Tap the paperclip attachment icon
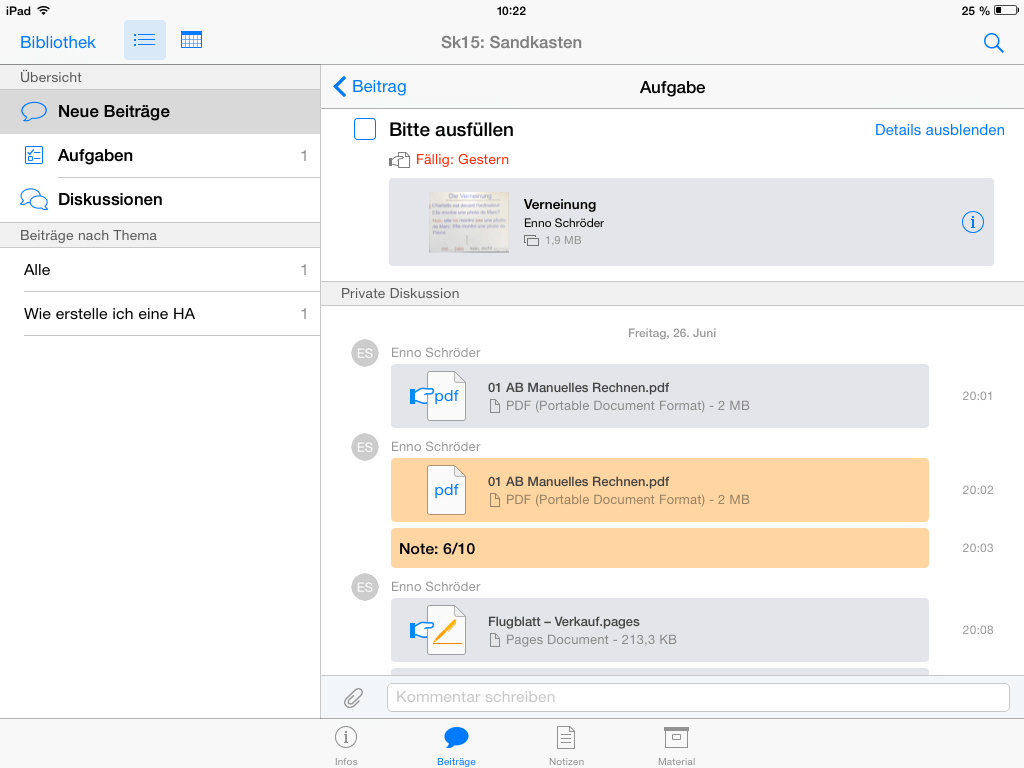This screenshot has height=768, width=1024. (x=353, y=697)
